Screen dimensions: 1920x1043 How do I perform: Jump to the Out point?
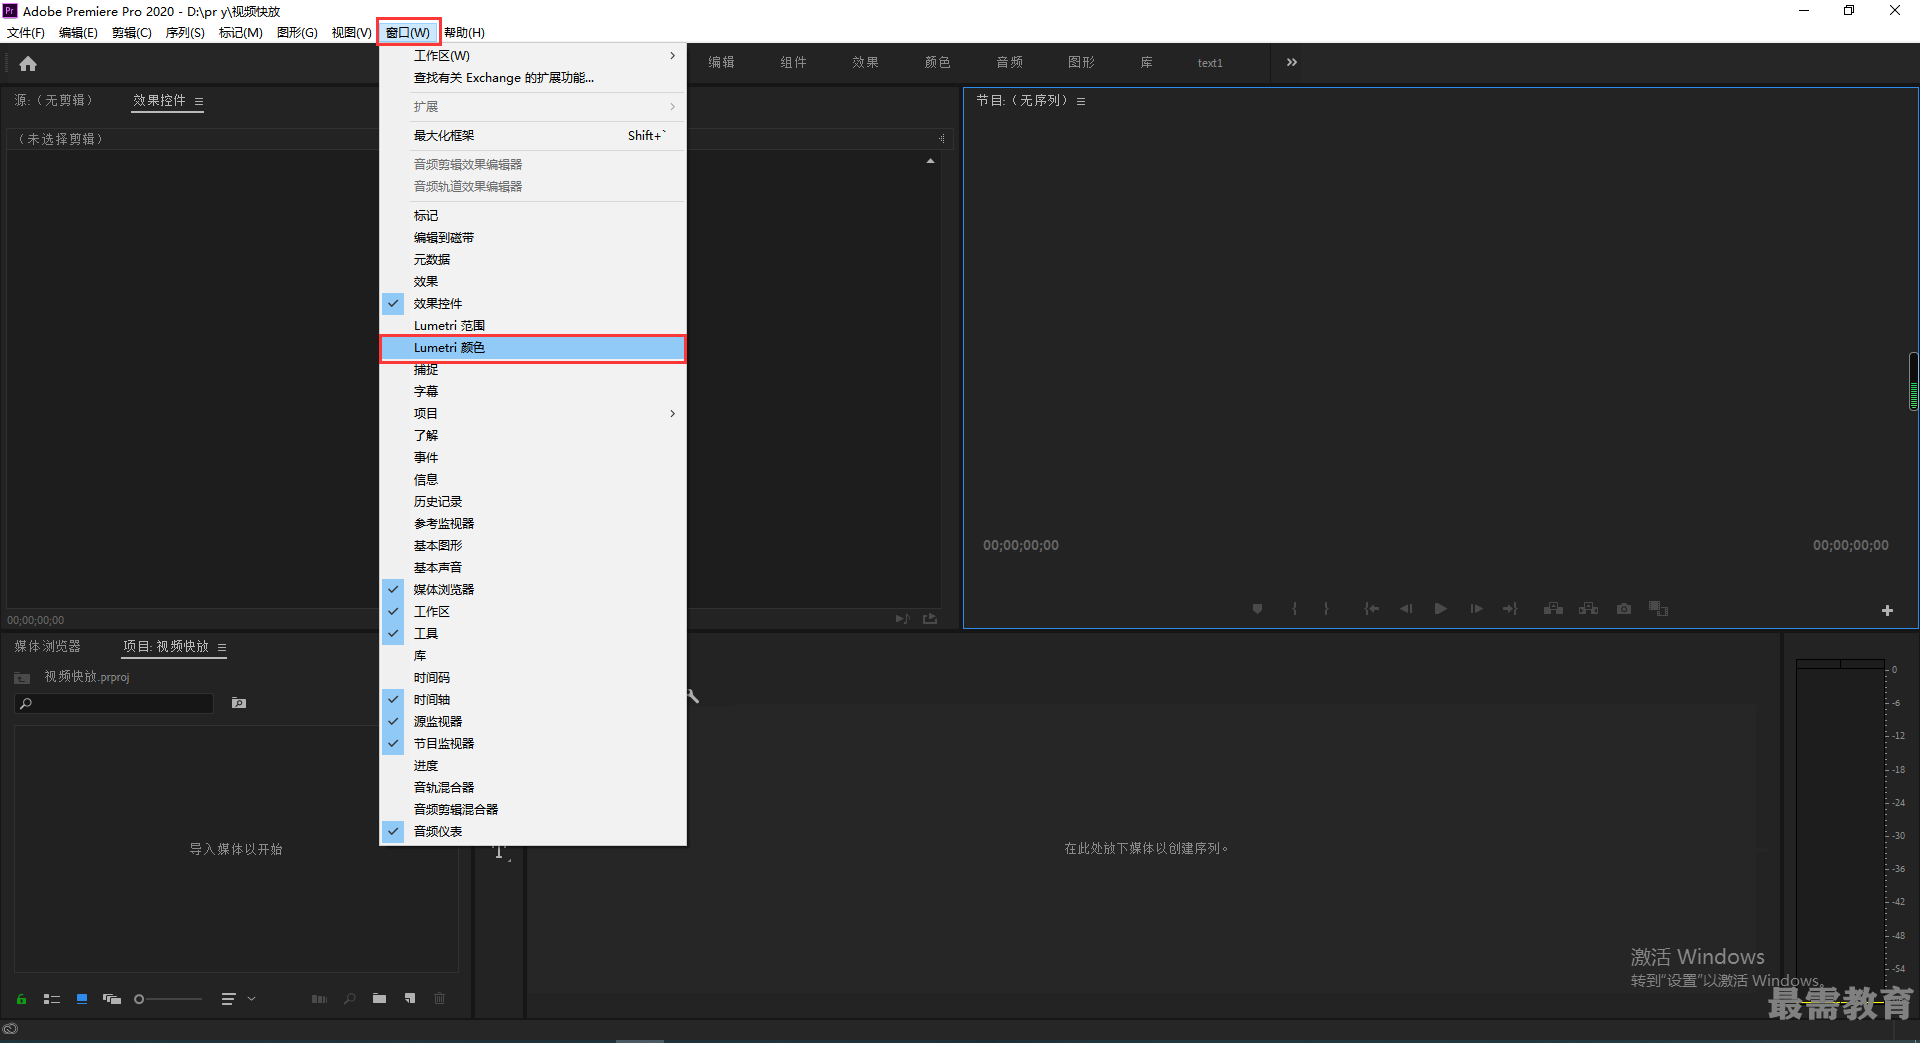[1510, 608]
